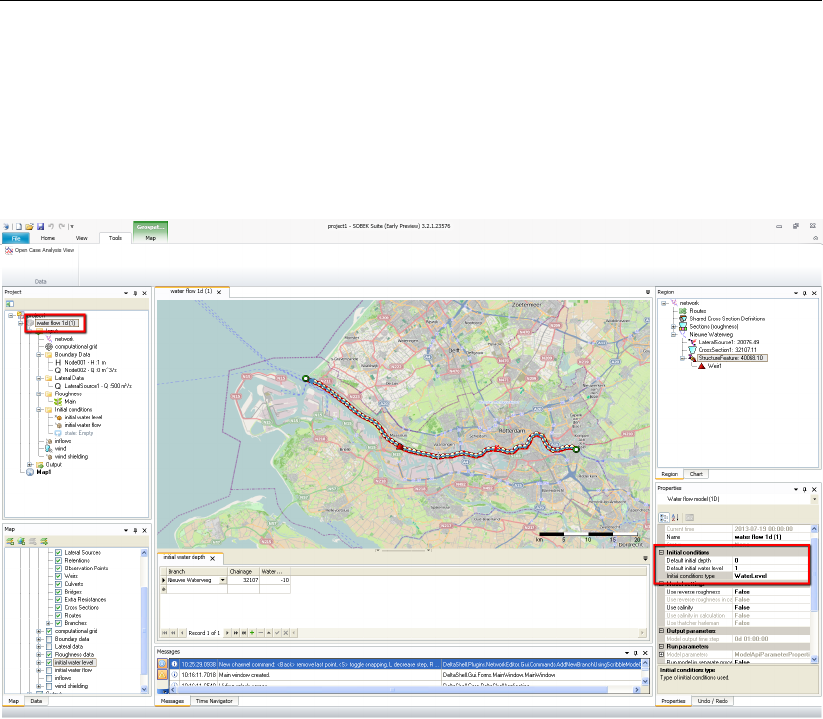Click the Categorized sort icon in Properties panel

[663, 516]
